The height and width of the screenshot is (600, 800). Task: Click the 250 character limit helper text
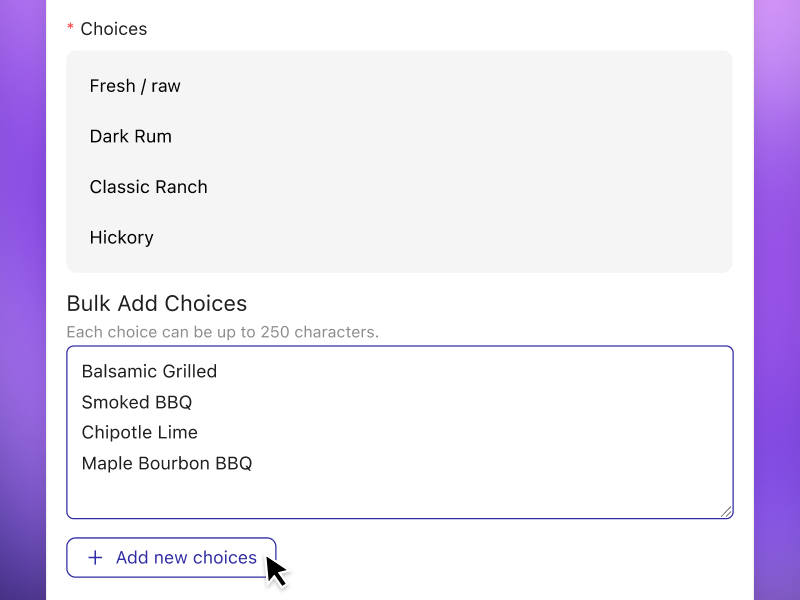[222, 332]
